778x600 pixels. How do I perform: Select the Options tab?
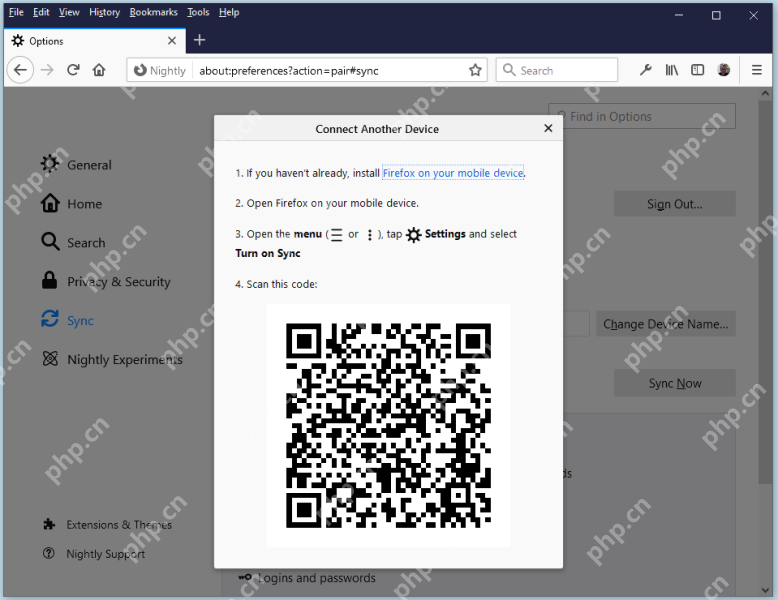[94, 41]
